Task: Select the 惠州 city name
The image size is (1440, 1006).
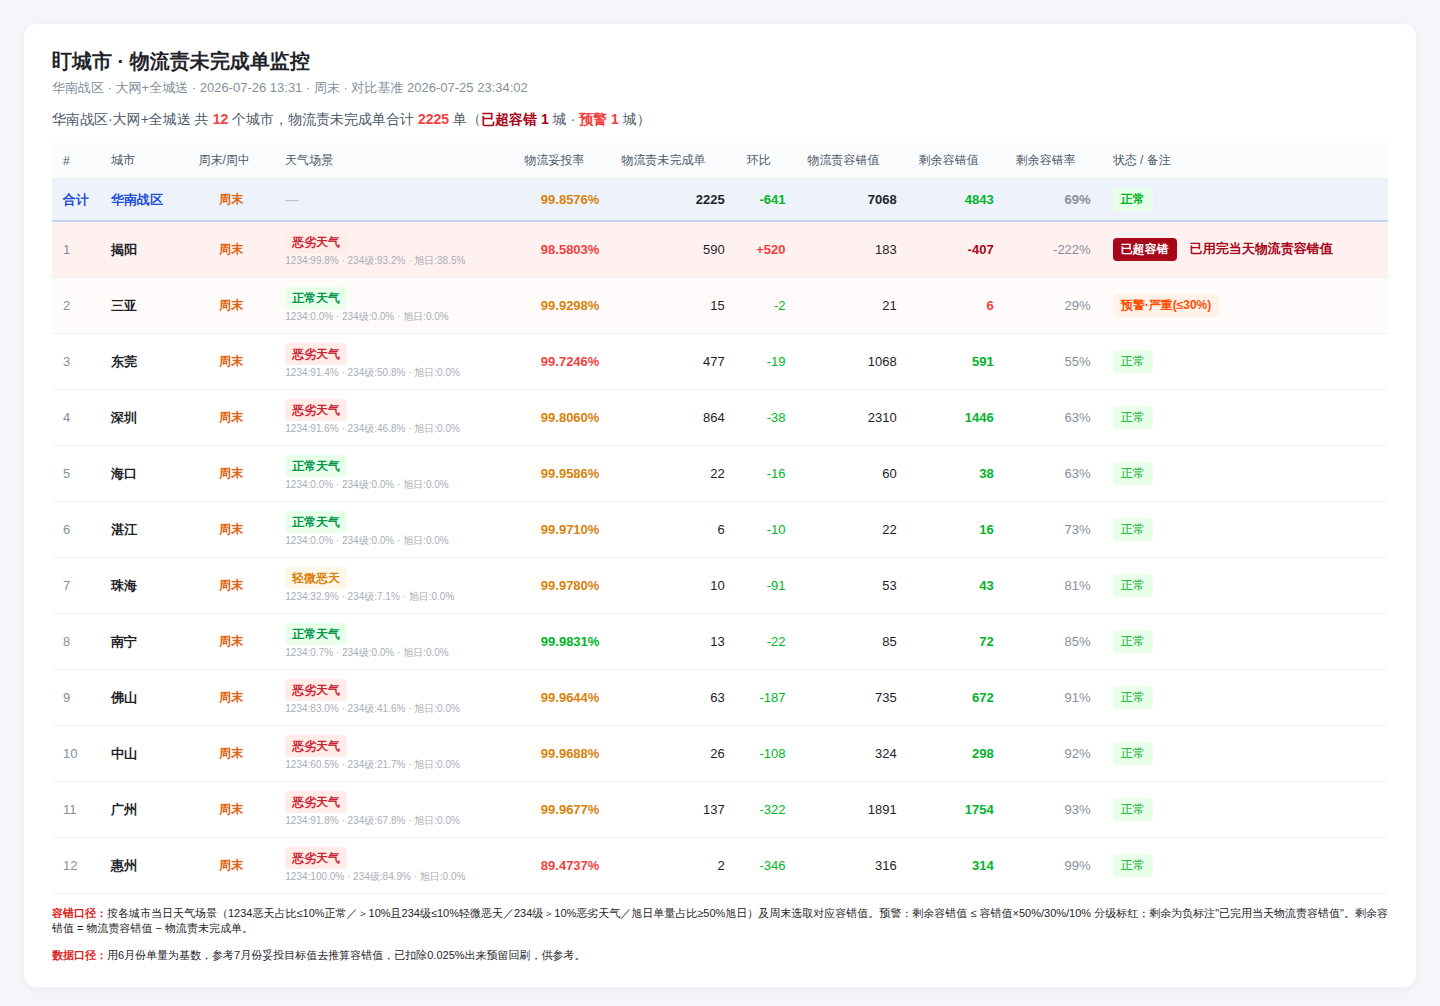Action: point(124,866)
